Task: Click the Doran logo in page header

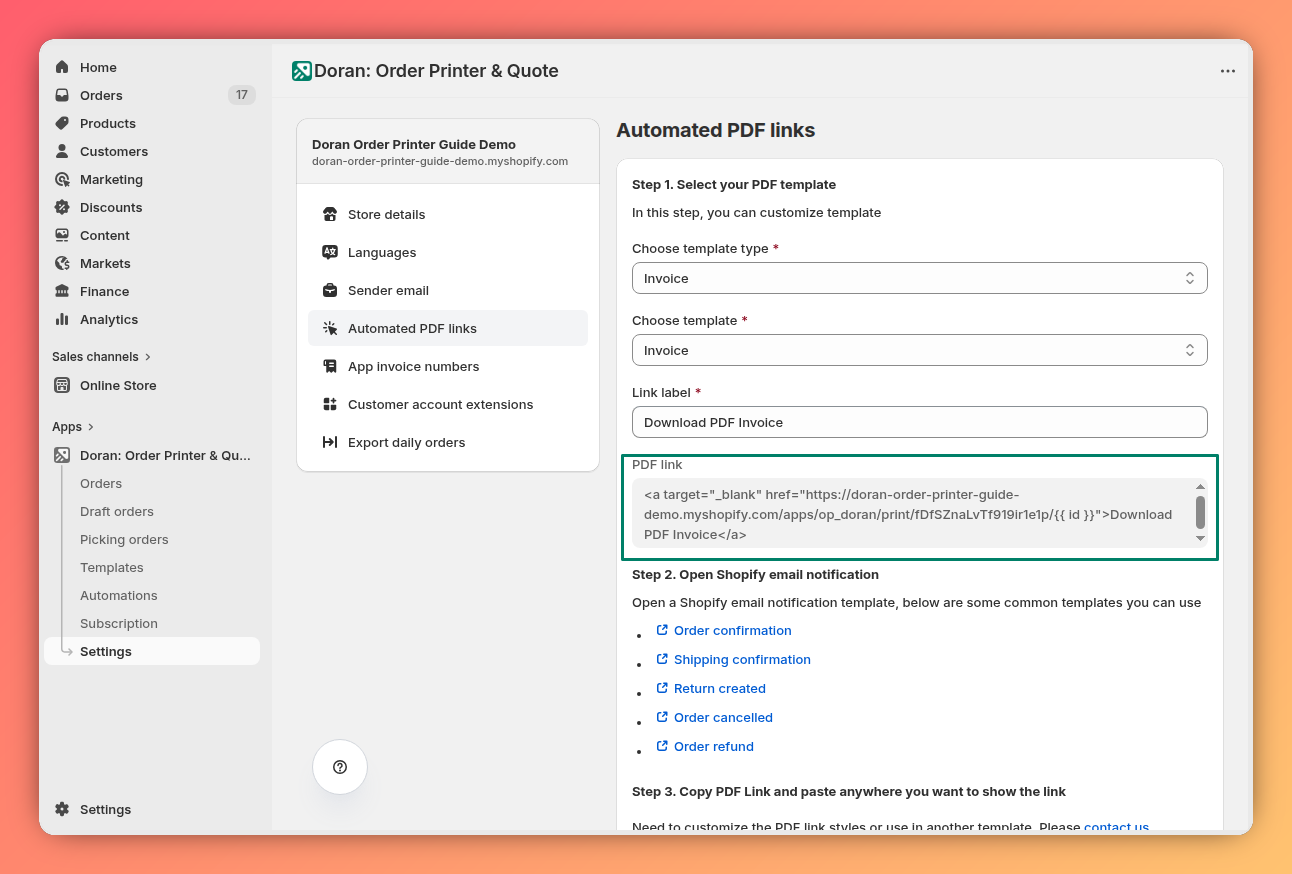Action: point(302,71)
